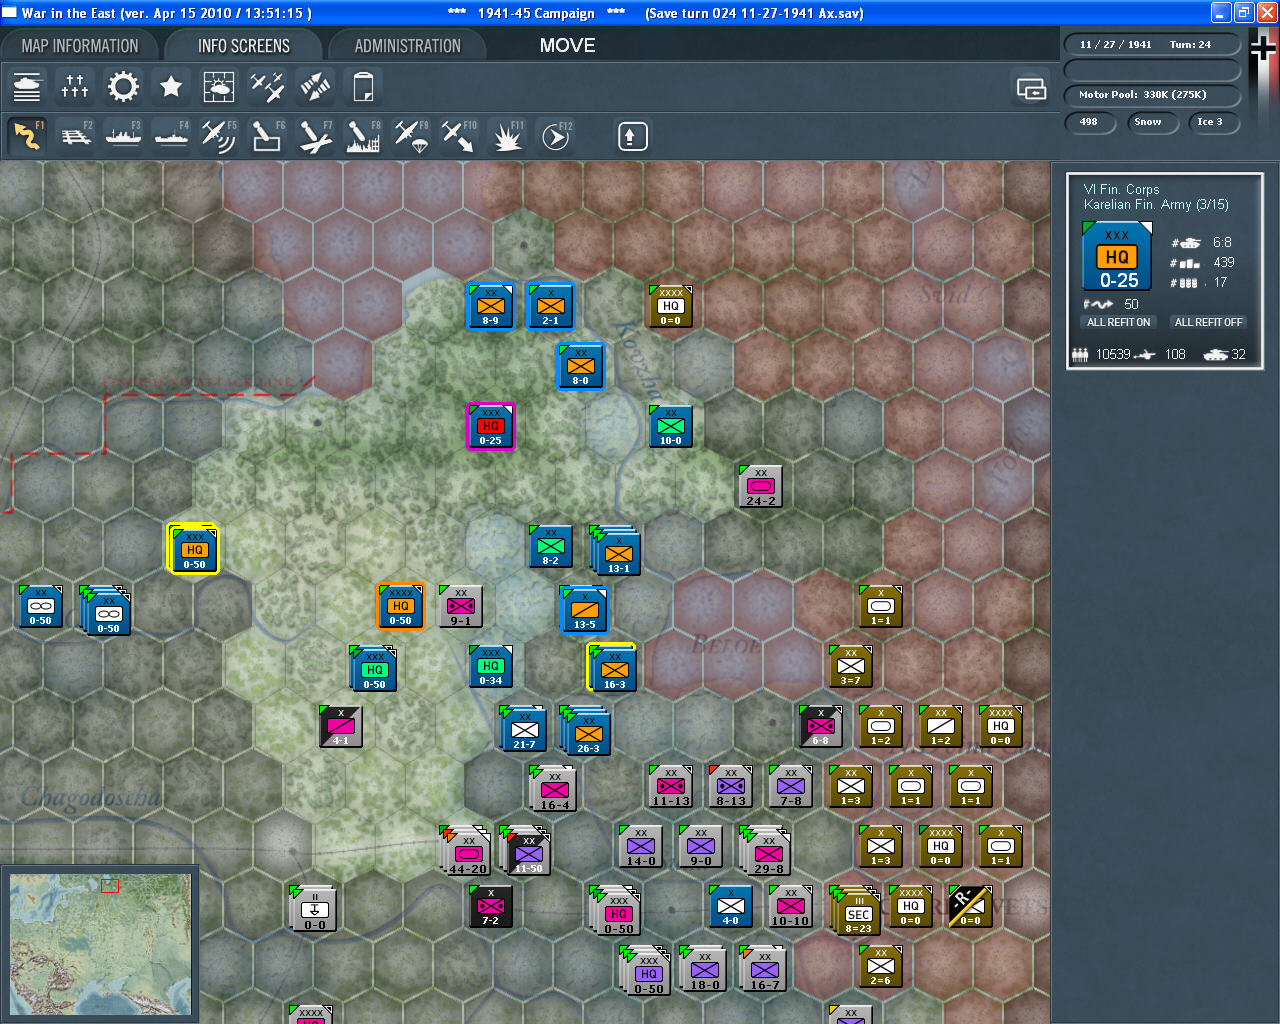Select the F9 air transport parachute mode
Viewport: 1280px width, 1024px height.
coord(411,136)
